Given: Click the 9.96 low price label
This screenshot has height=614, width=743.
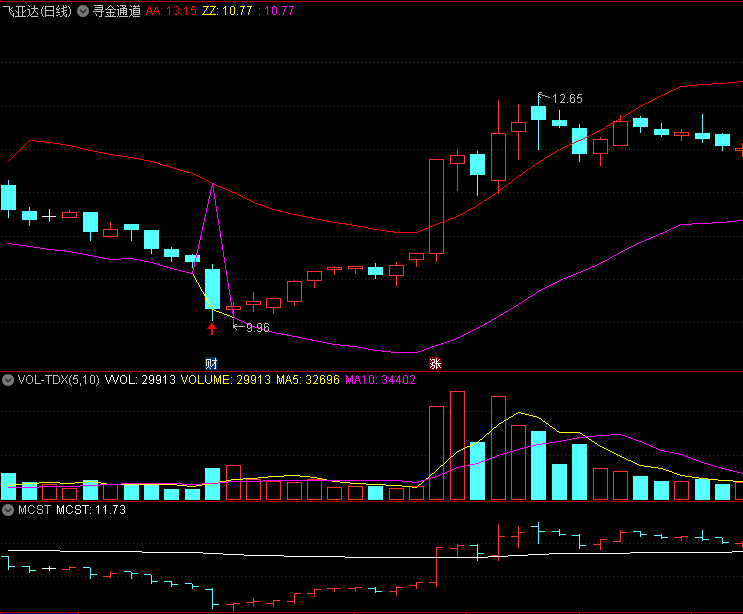Looking at the screenshot, I should (258, 327).
